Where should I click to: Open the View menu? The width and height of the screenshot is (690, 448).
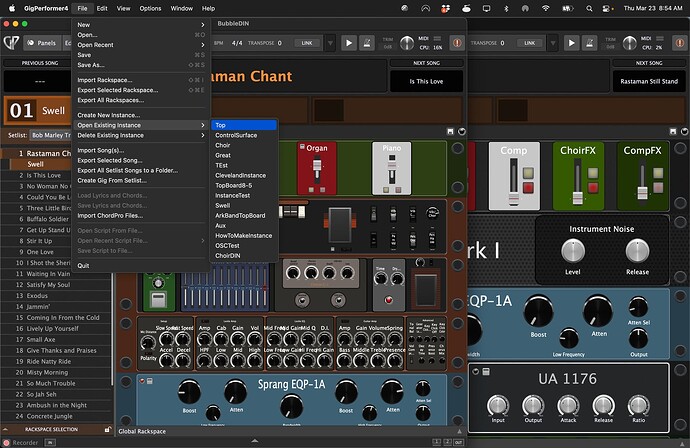(x=123, y=8)
